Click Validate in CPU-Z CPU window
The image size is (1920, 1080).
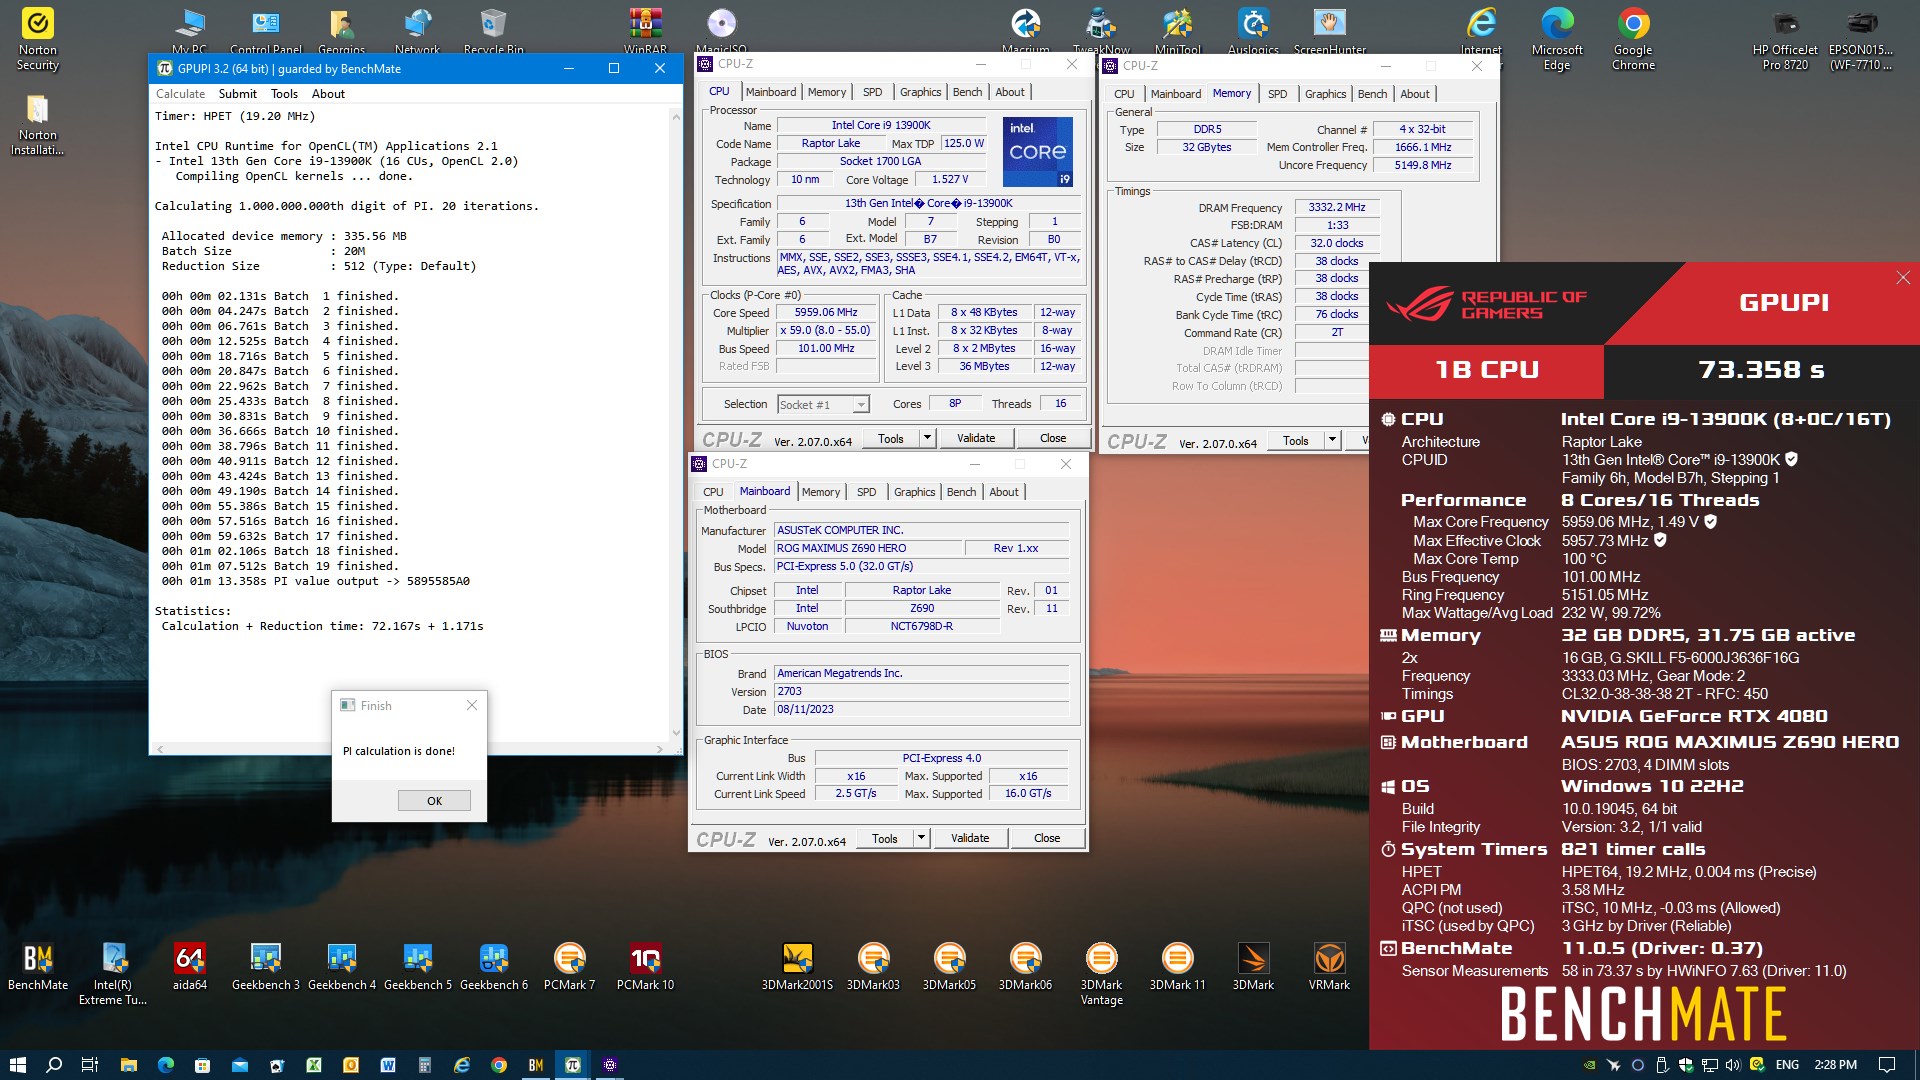976,438
